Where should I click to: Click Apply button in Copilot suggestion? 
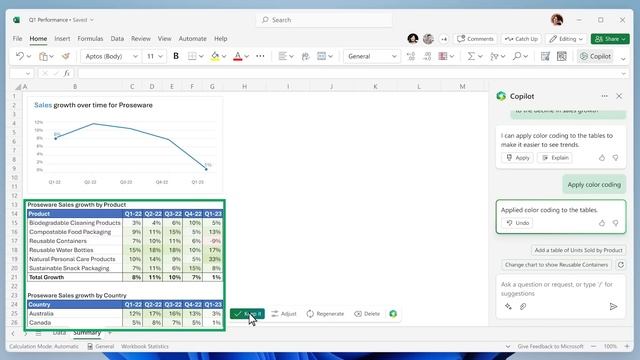[517, 158]
